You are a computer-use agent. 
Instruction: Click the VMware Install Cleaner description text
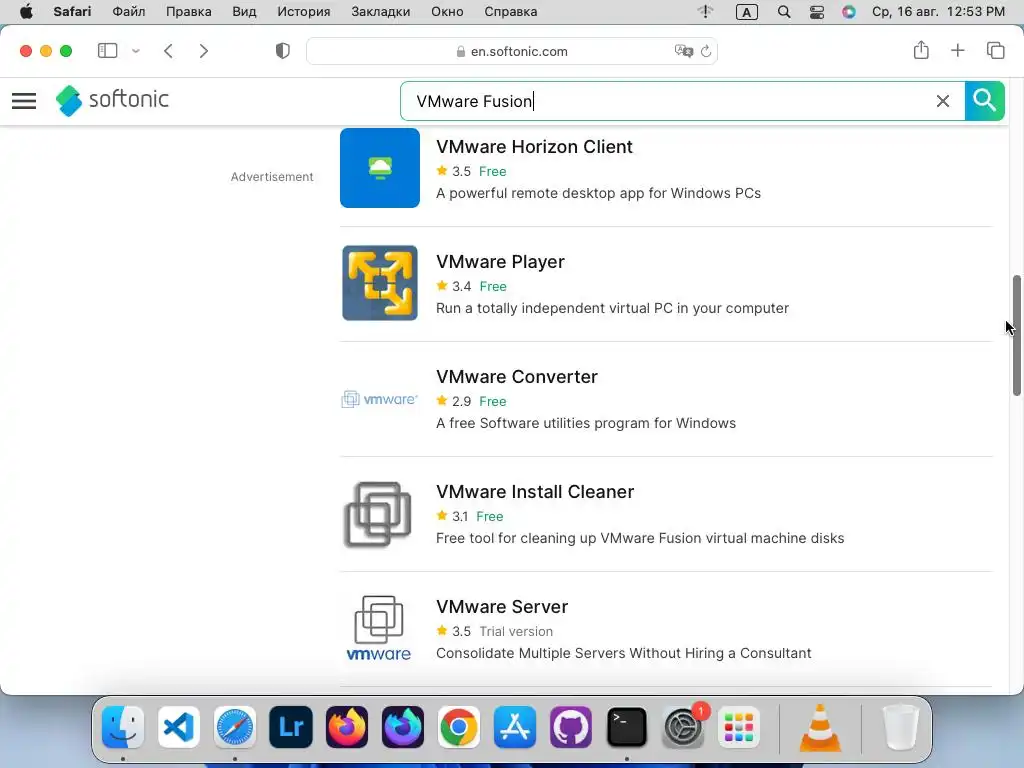(640, 538)
